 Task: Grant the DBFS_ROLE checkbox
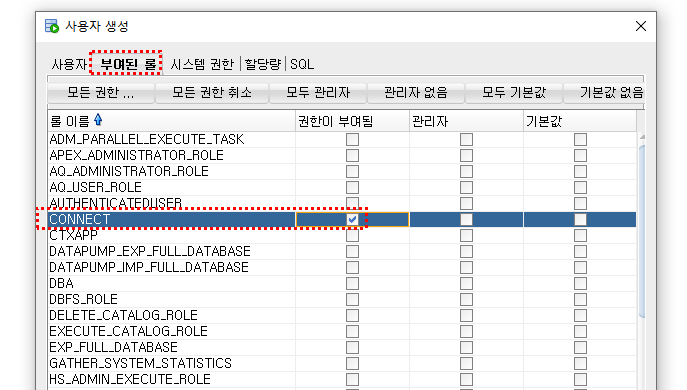pyautogui.click(x=352, y=299)
